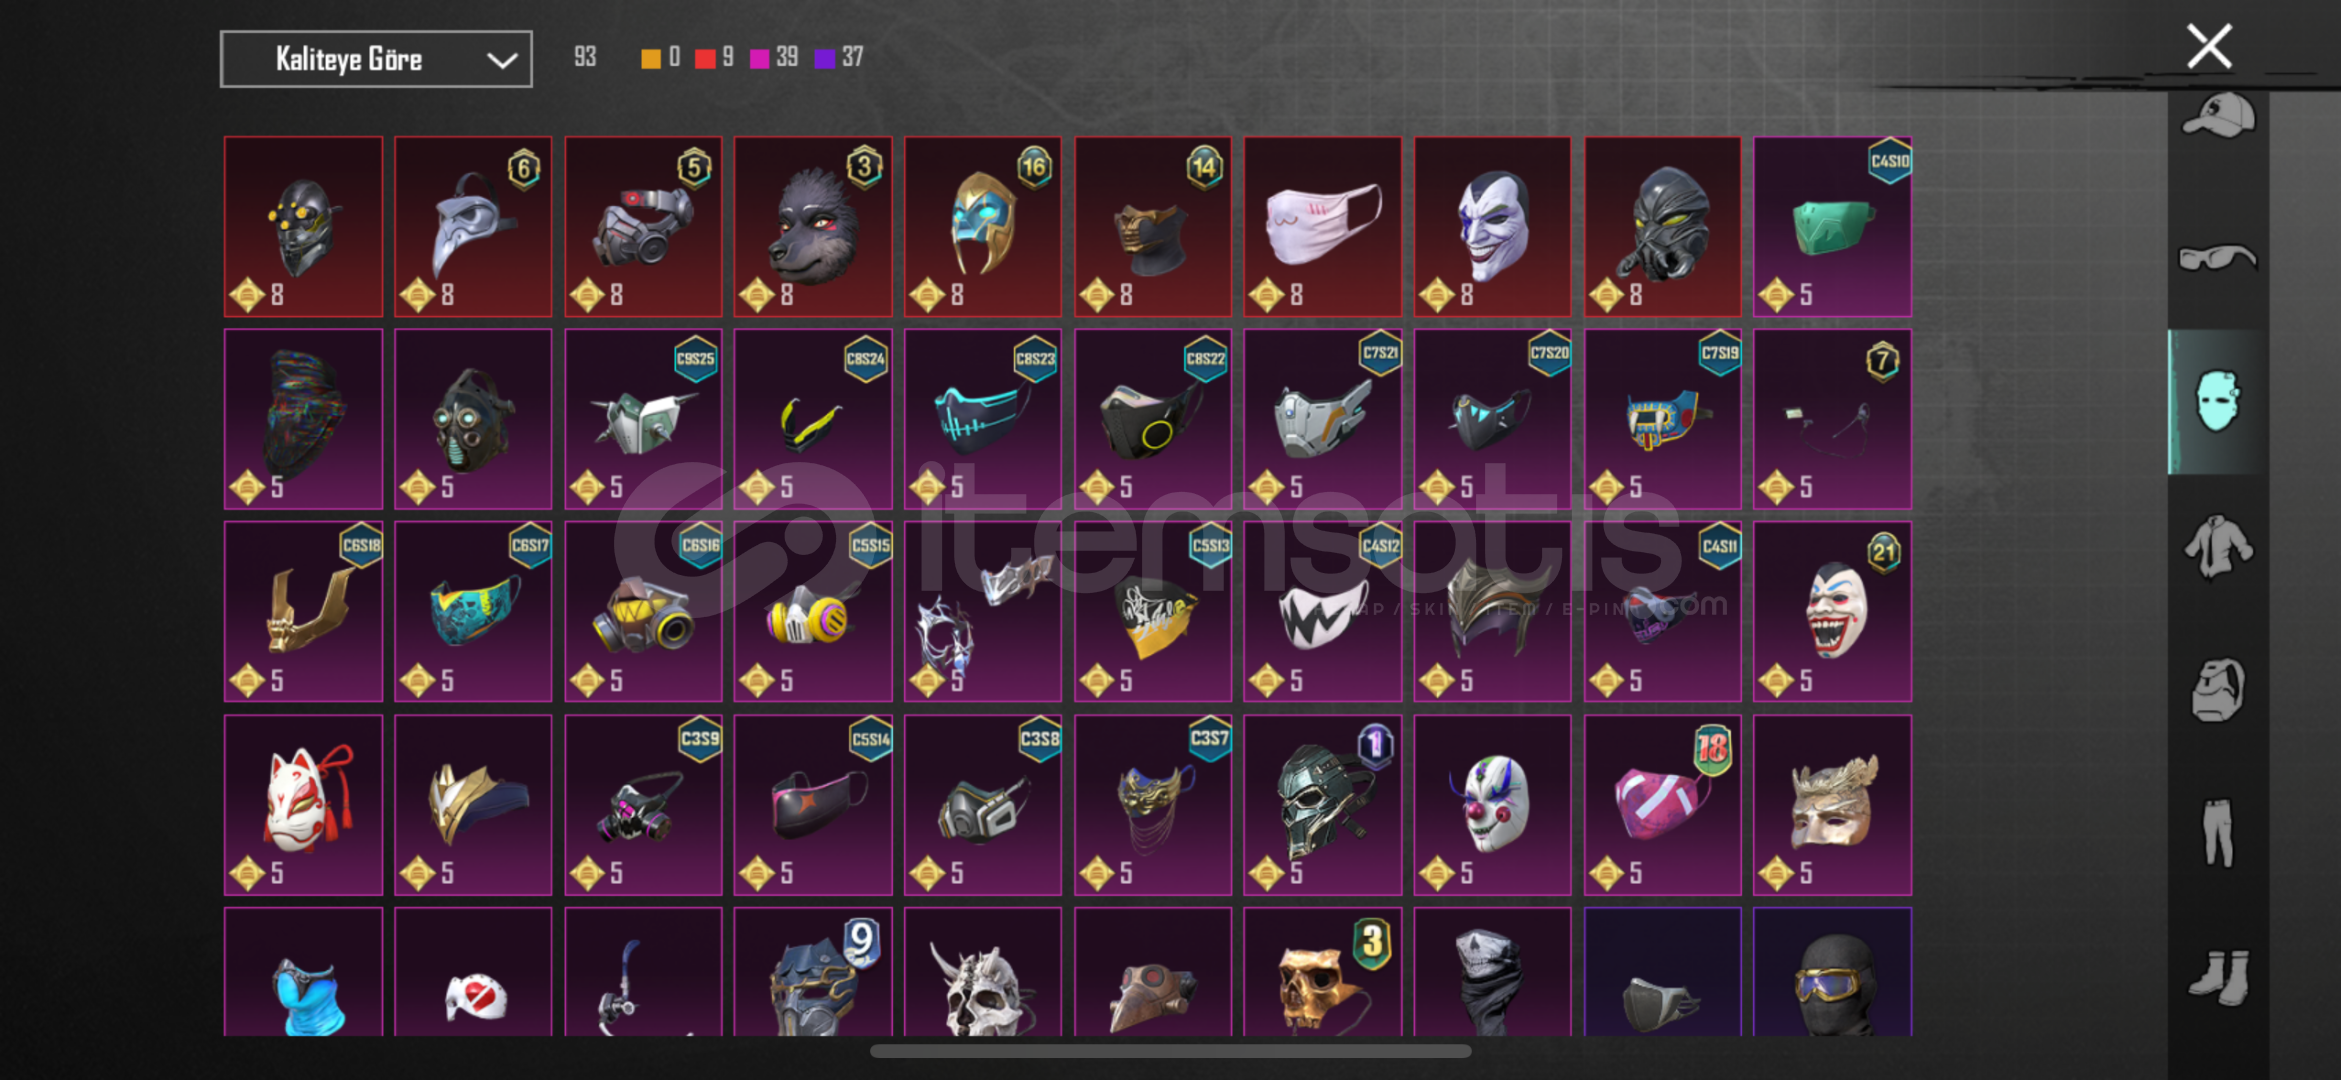Pick the C8S25 spiked mask item

[643, 419]
